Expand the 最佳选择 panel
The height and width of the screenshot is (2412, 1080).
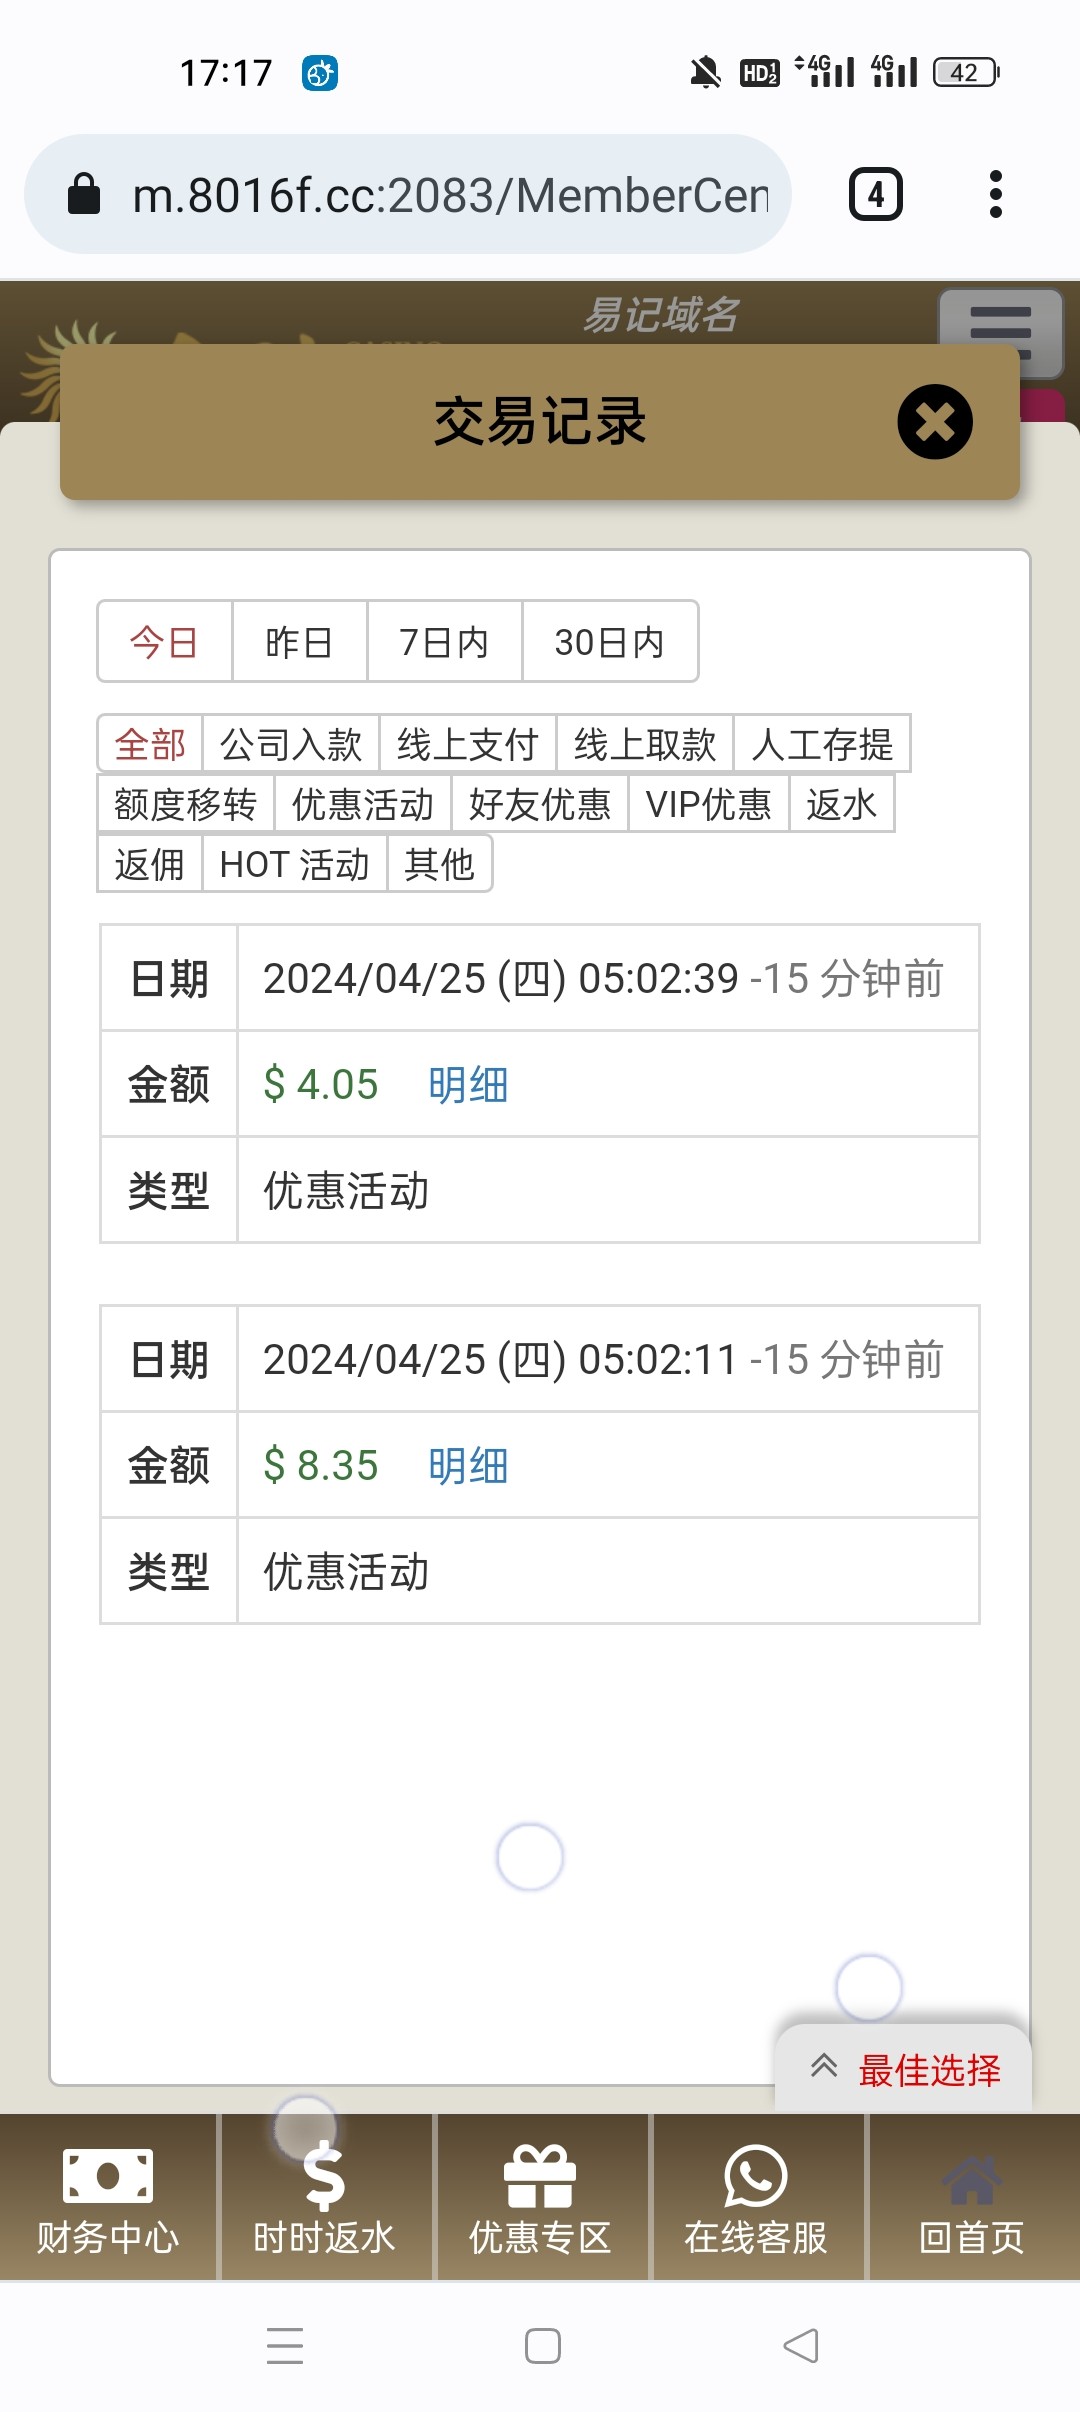904,2069
